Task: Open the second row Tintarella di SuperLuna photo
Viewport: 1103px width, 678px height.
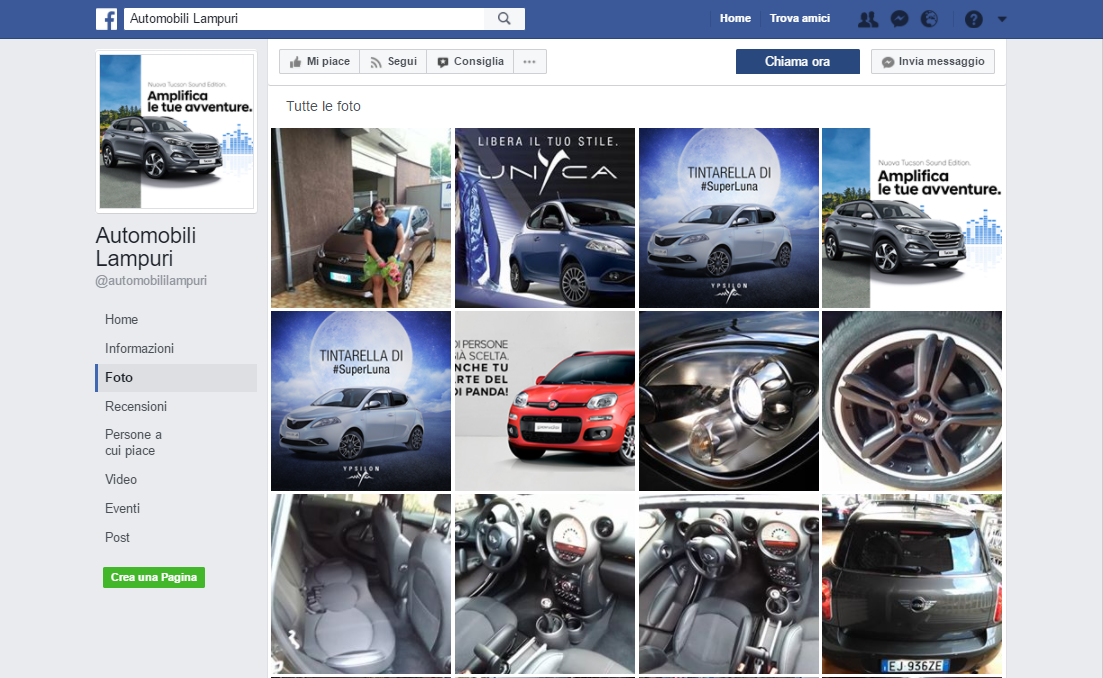Action: [x=361, y=401]
